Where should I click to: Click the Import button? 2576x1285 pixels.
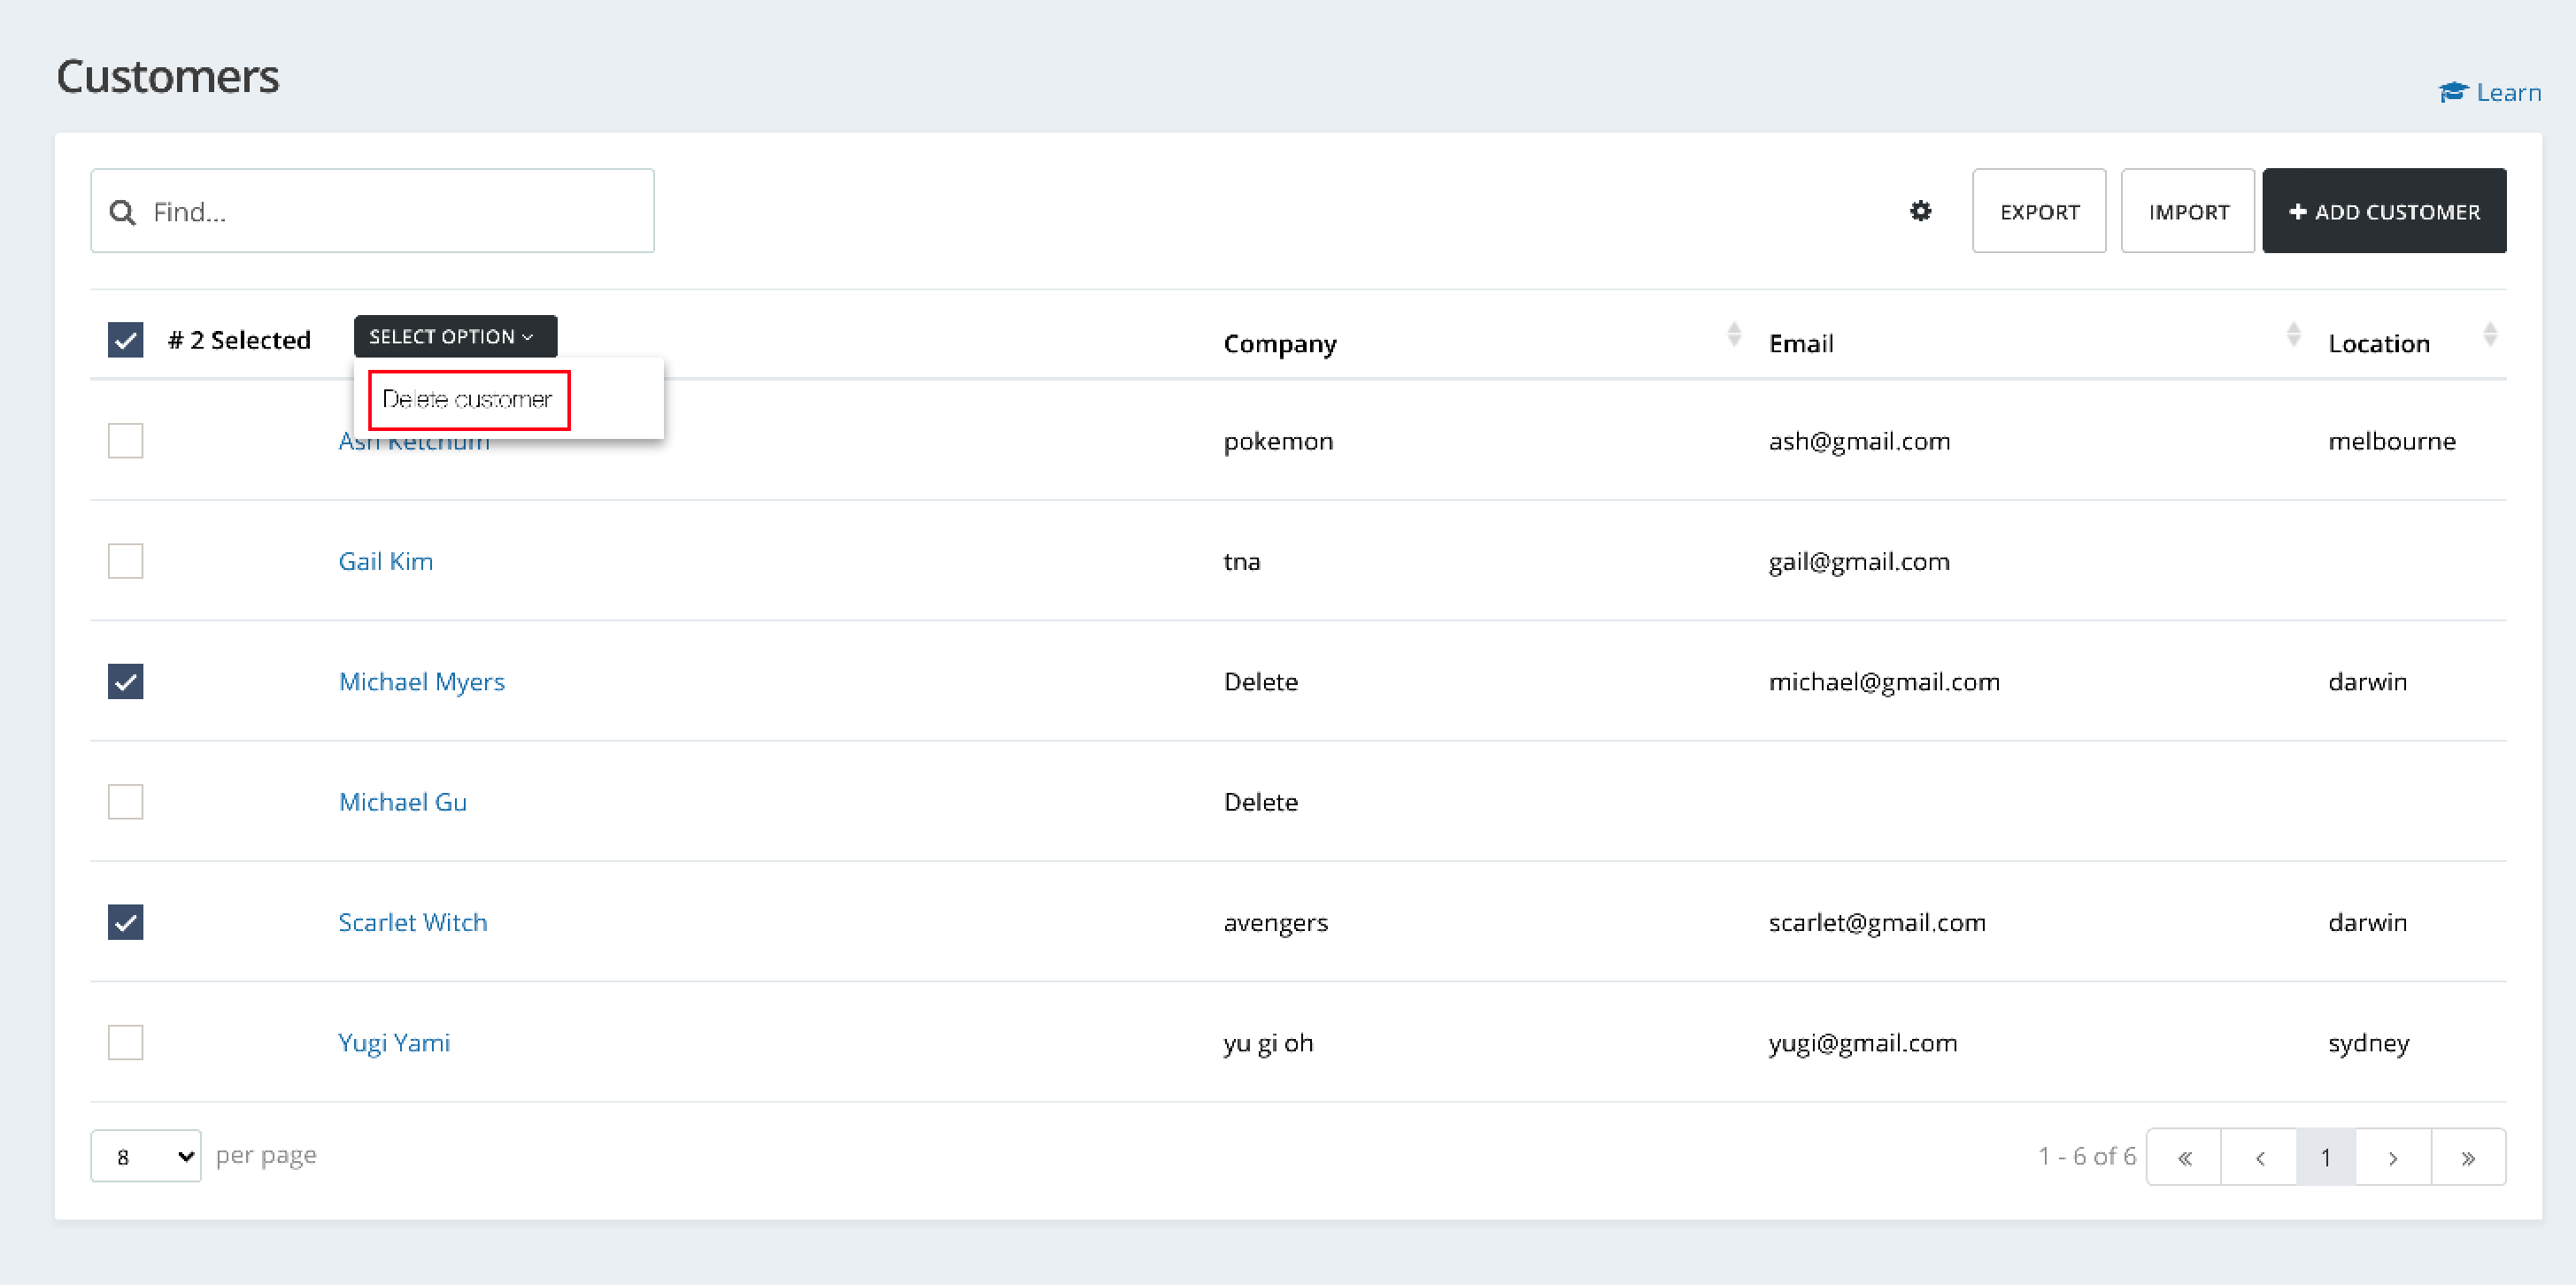pyautogui.click(x=2188, y=211)
